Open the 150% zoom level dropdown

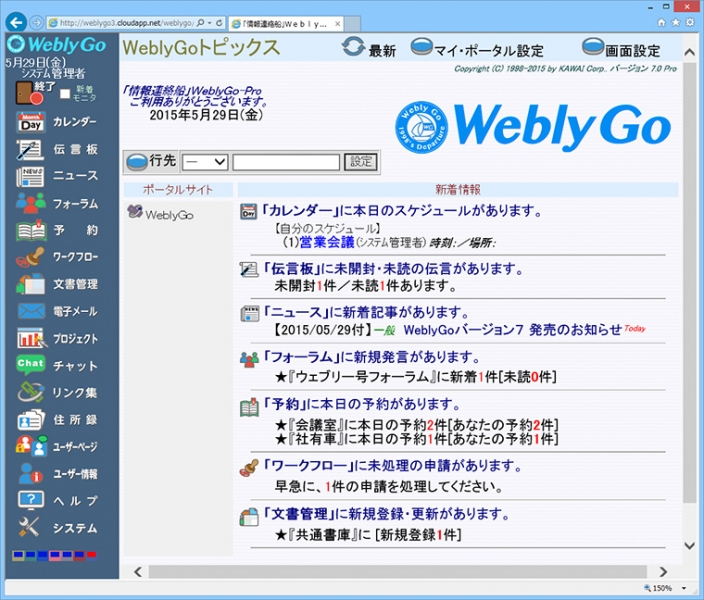click(x=684, y=588)
